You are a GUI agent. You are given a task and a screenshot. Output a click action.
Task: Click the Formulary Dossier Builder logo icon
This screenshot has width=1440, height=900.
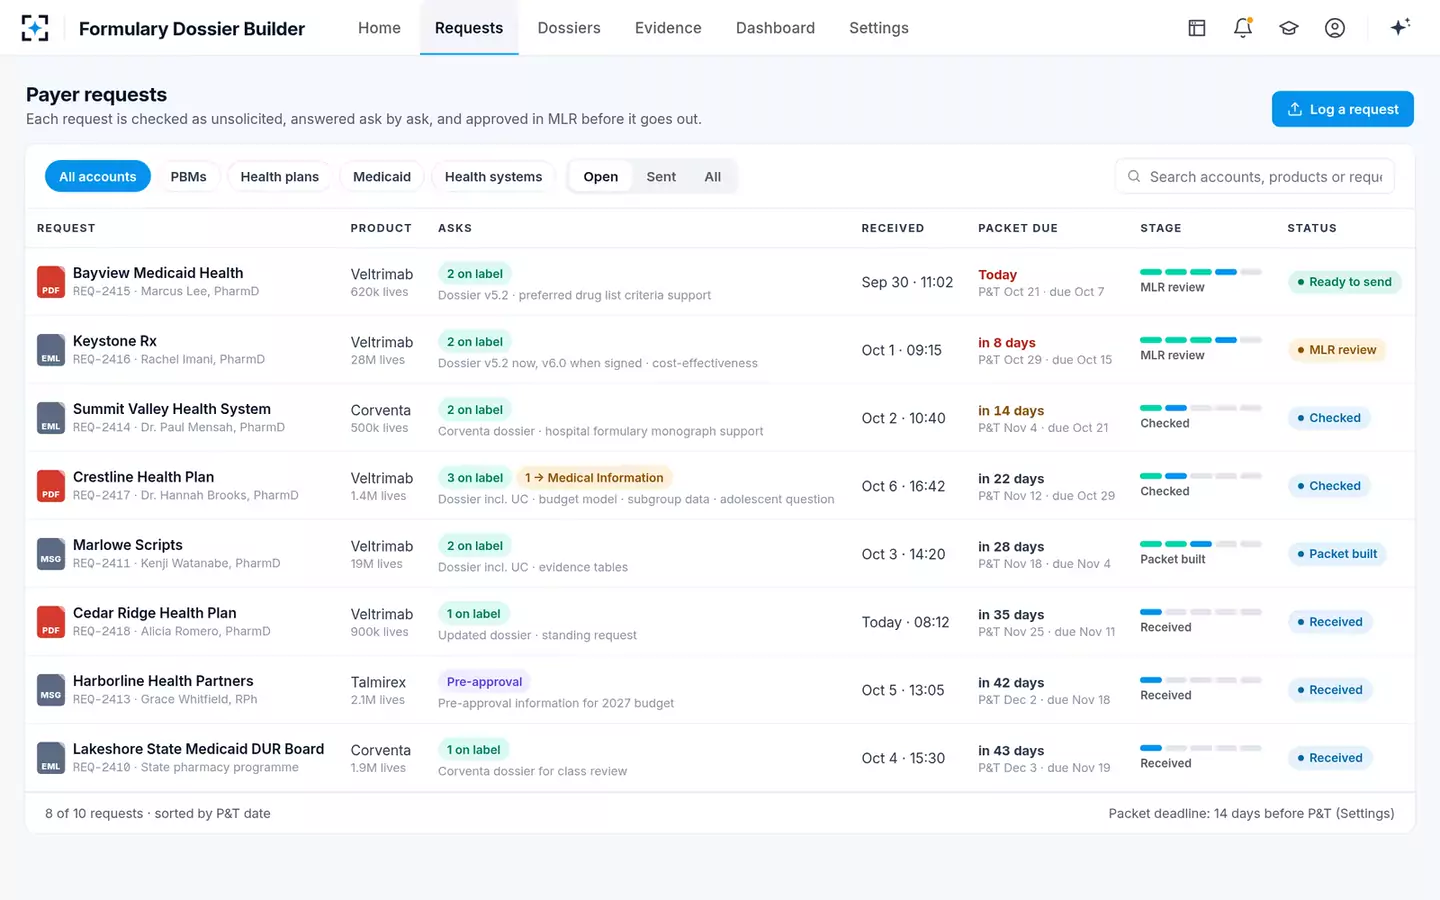pyautogui.click(x=35, y=28)
